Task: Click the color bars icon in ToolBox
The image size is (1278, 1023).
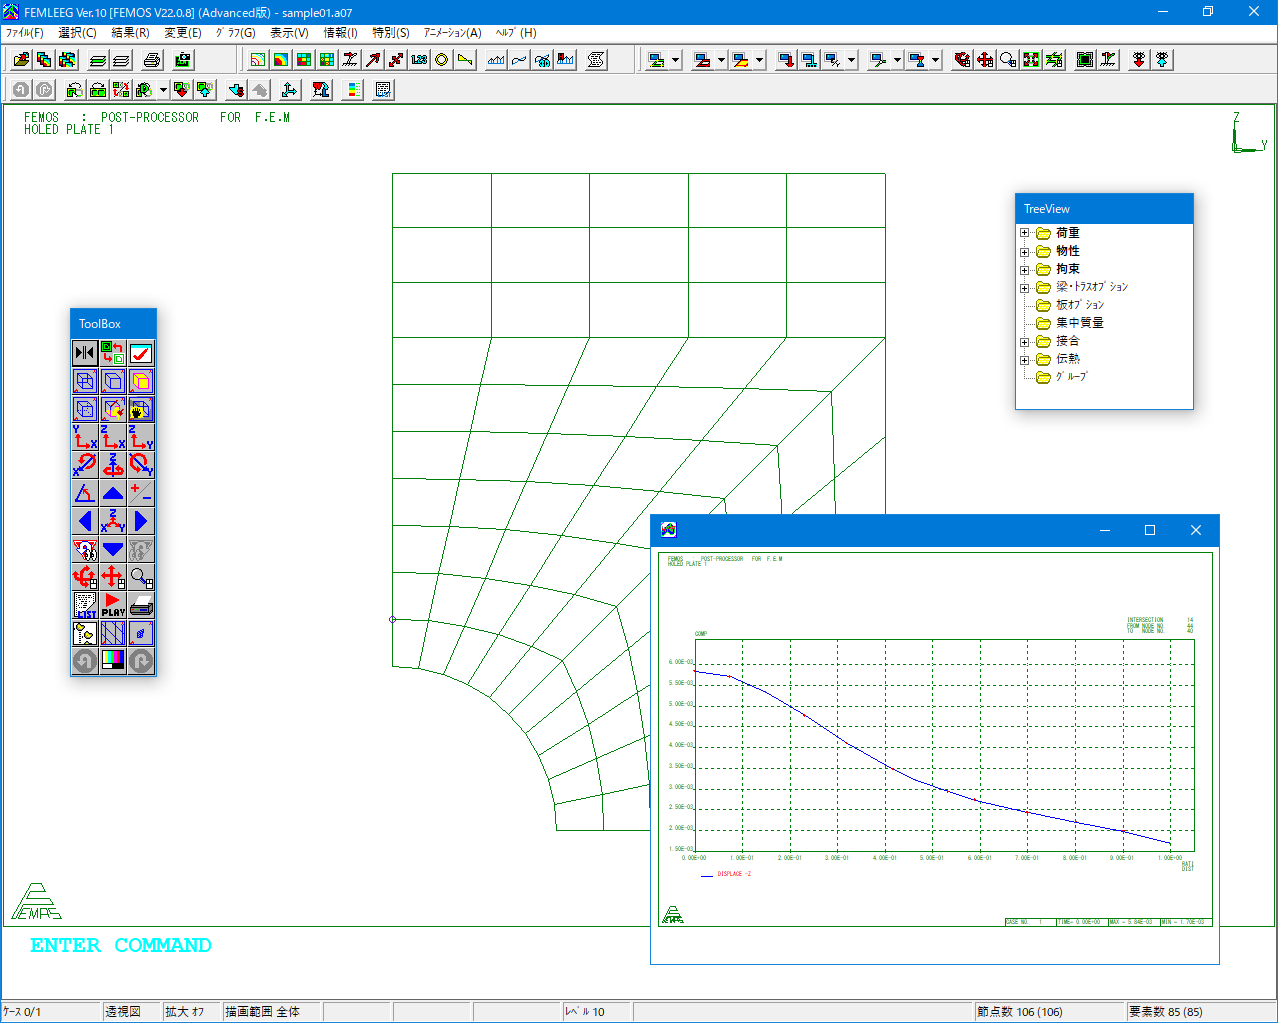Action: 113,661
